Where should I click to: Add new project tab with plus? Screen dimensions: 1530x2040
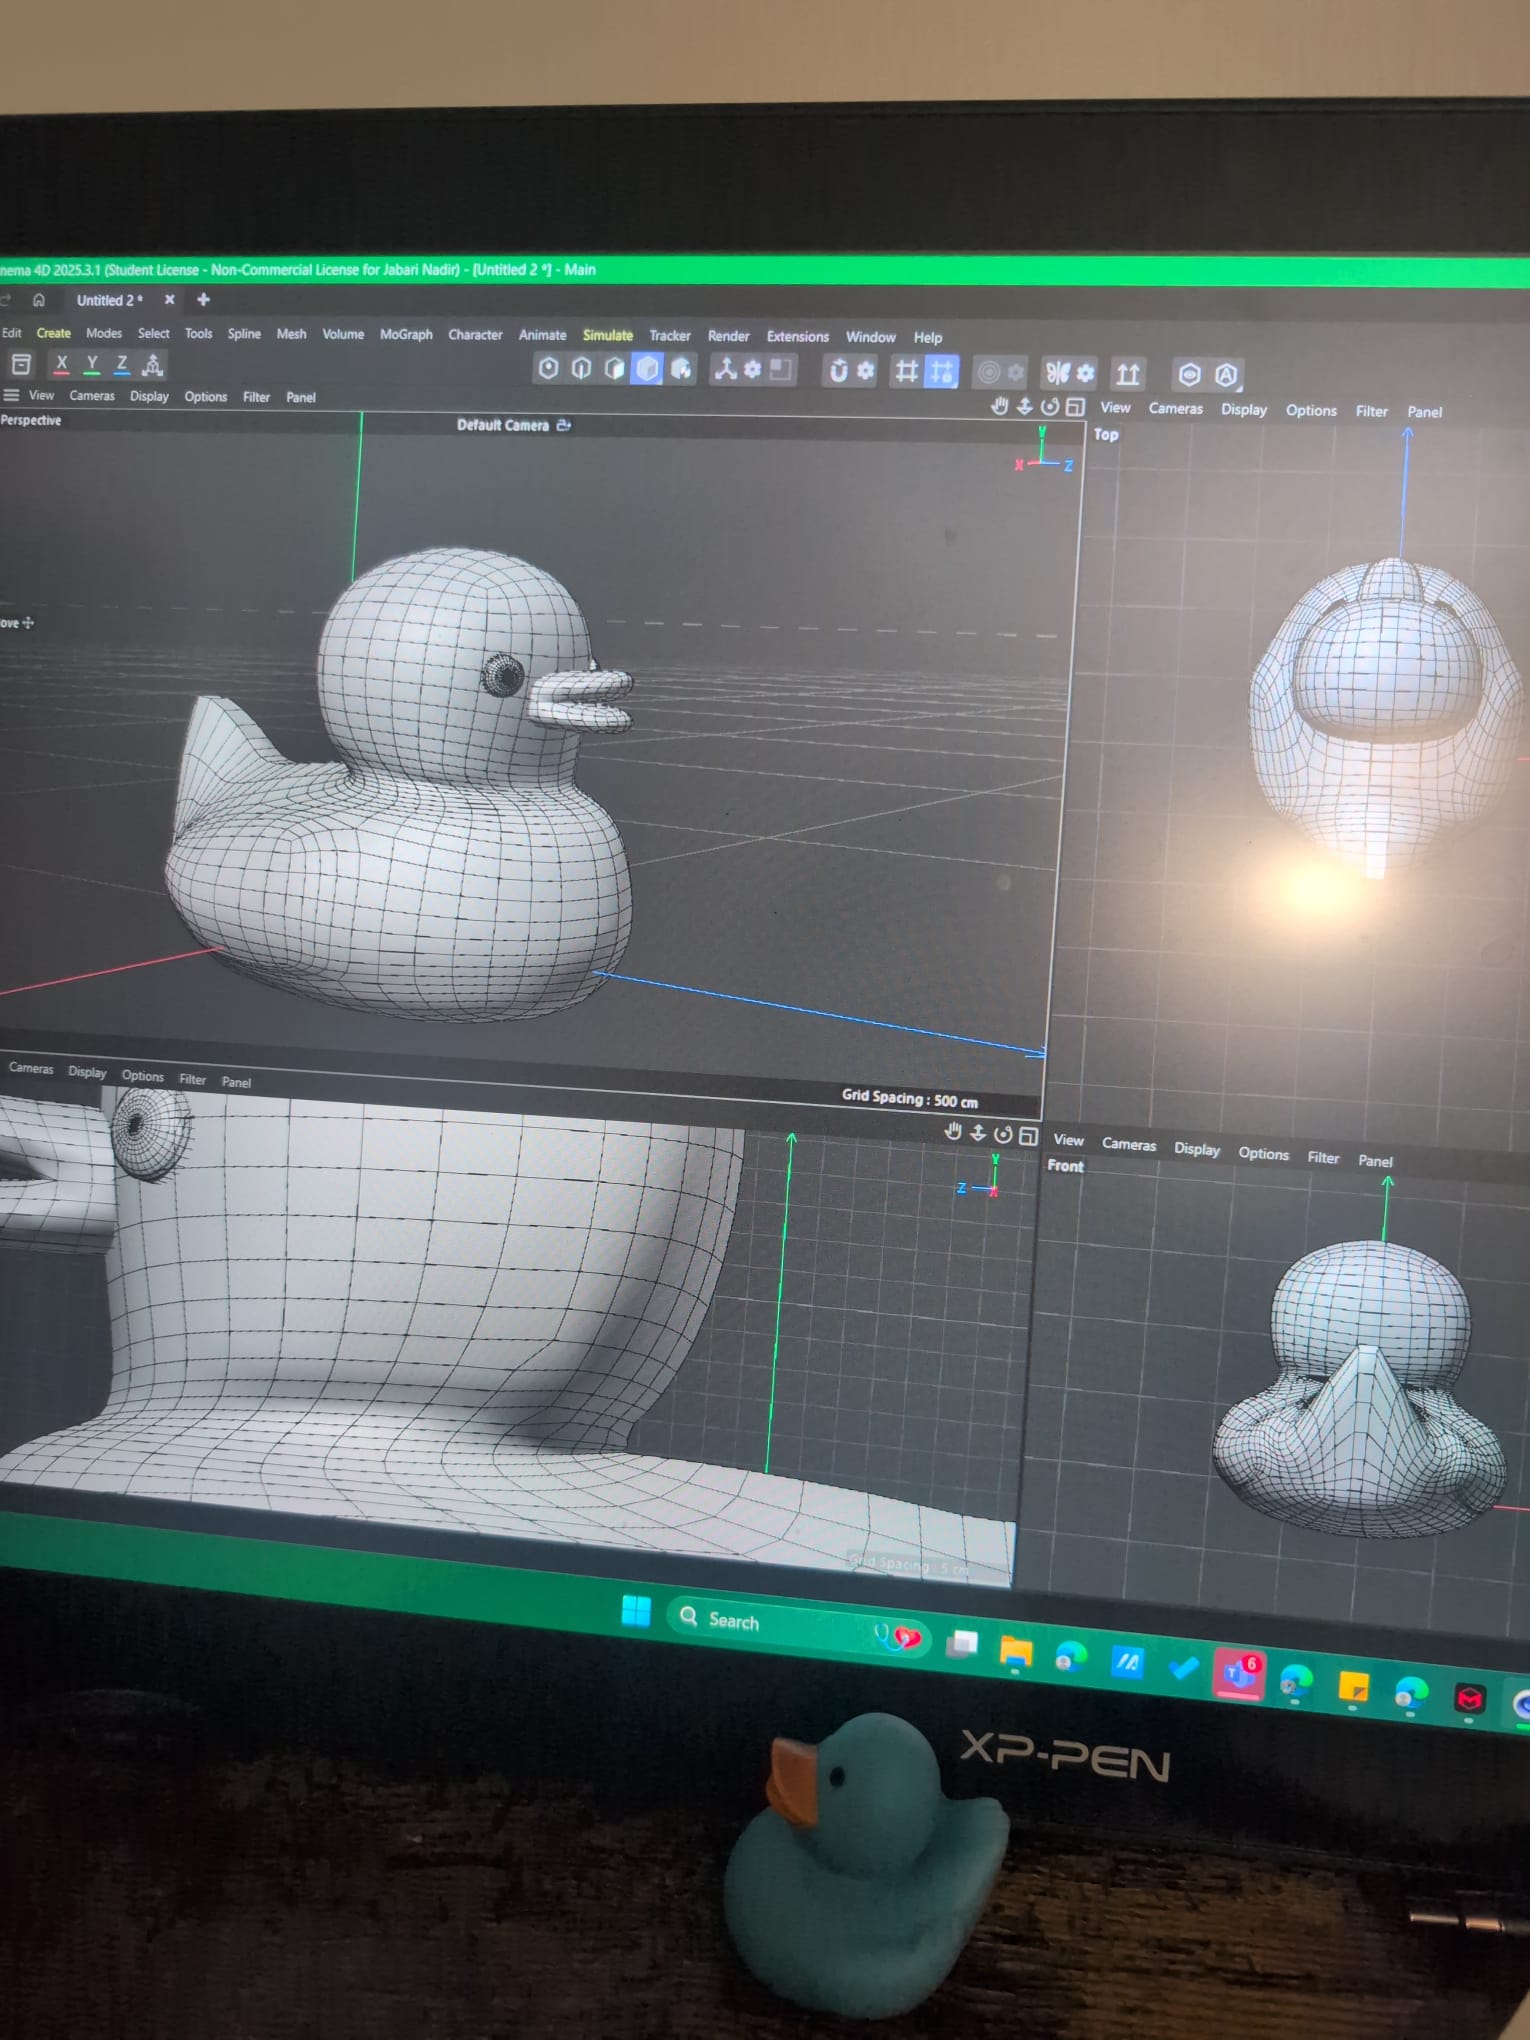(203, 299)
